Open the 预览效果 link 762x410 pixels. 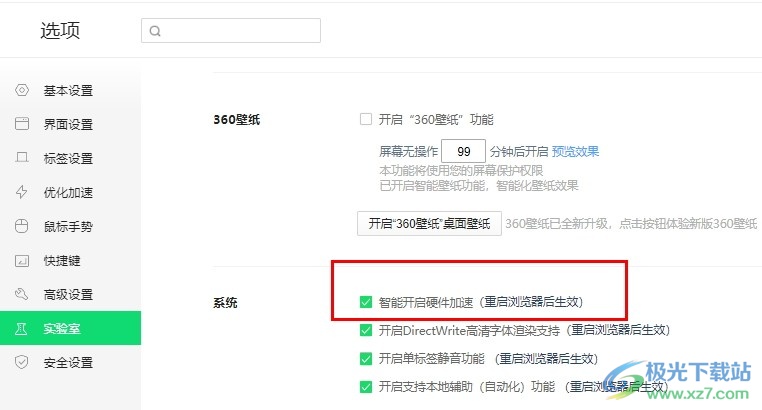click(575, 152)
